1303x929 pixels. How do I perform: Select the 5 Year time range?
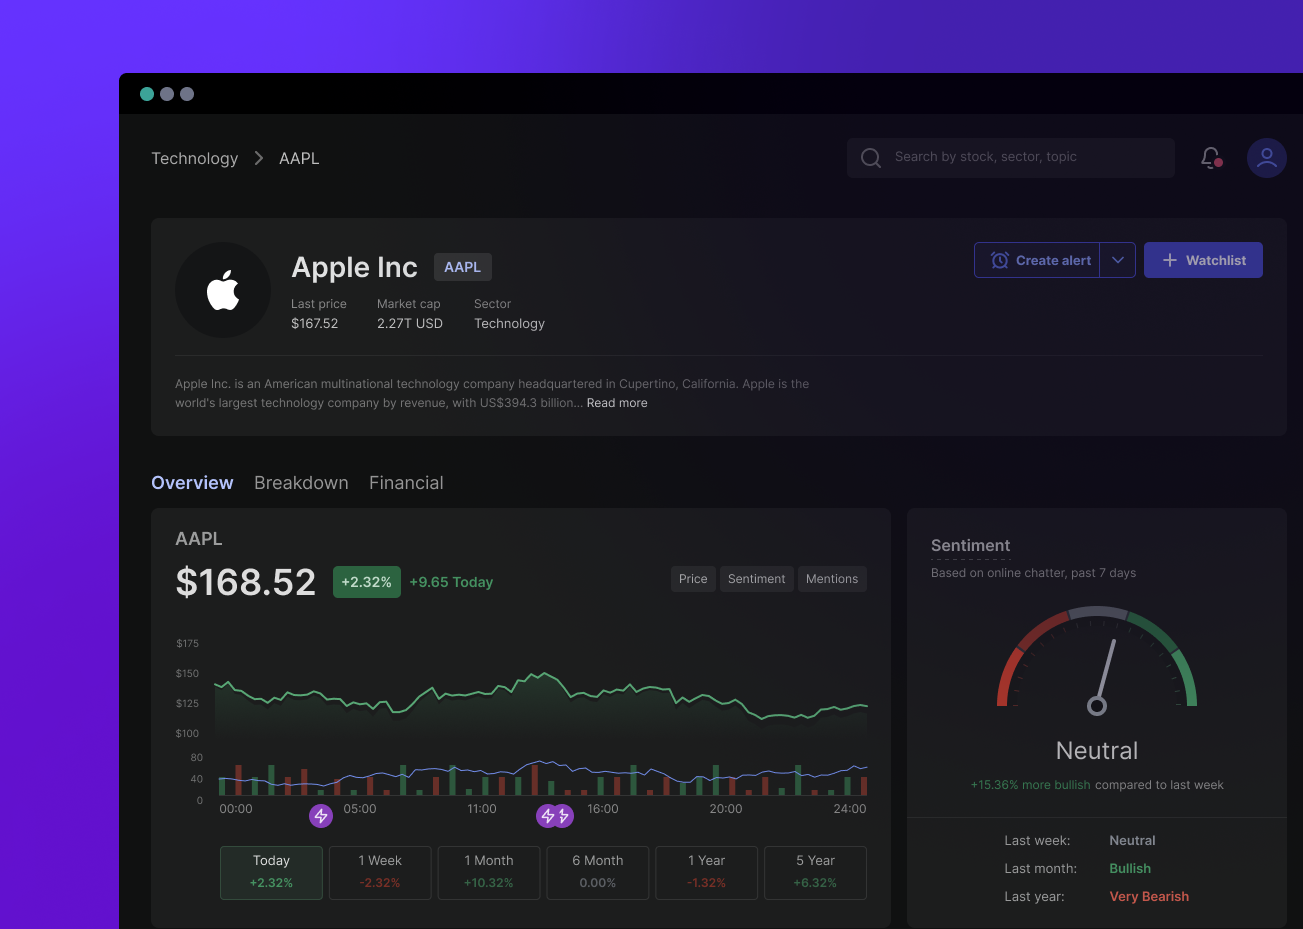pos(815,873)
